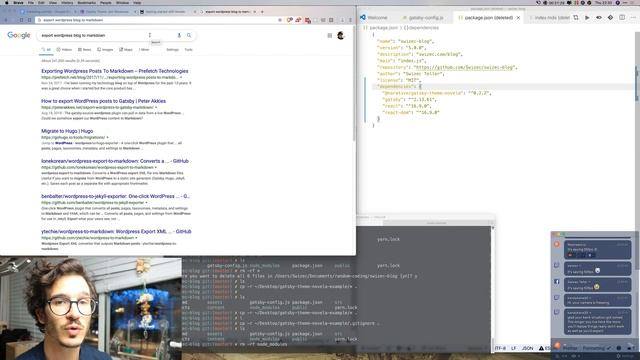Click Open Changes icon in VS Code
The width and height of the screenshot is (640, 360).
pyautogui.click(x=576, y=18)
